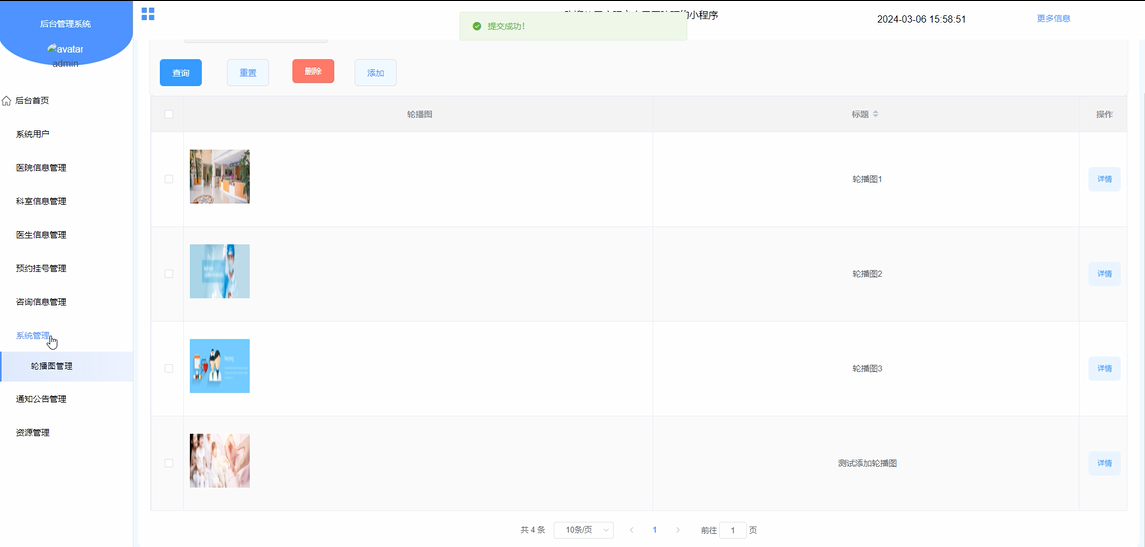Check the checkbox for 轮播图2 row
Screen dimensions: 1145x547
point(169,274)
